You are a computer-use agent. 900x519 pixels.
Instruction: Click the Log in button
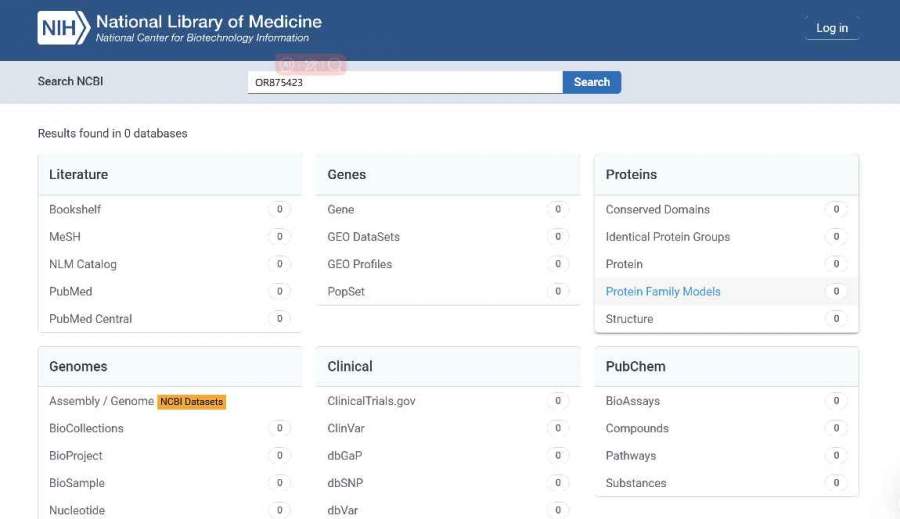[x=831, y=28]
